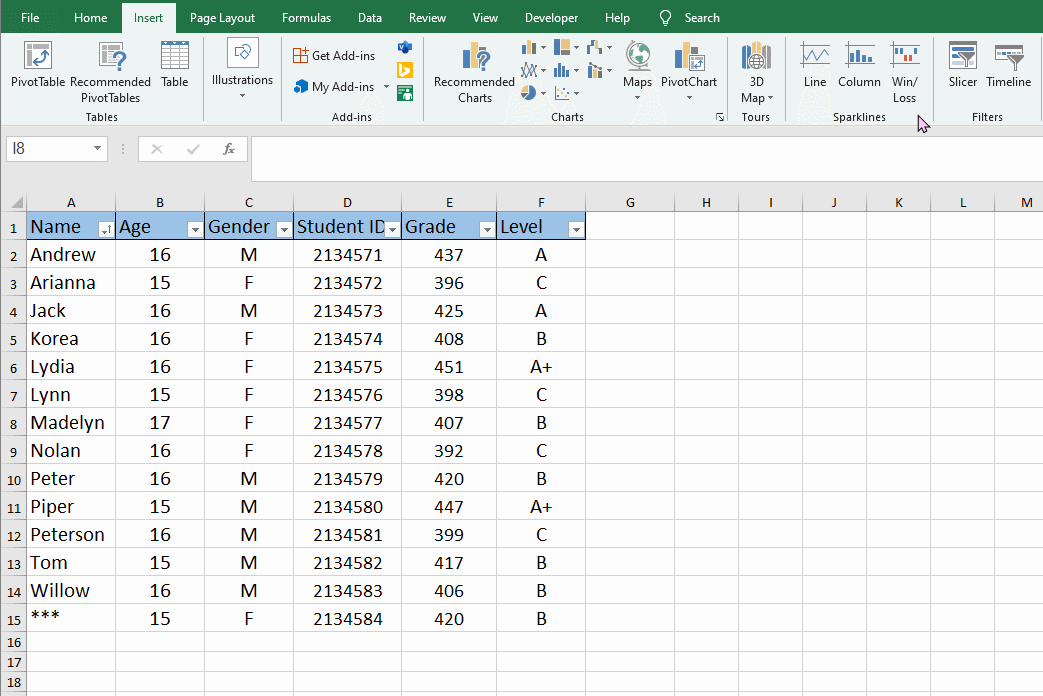Insert a hierarchy treemap chart
Screen dimensions: 1043x696
[x=566, y=47]
